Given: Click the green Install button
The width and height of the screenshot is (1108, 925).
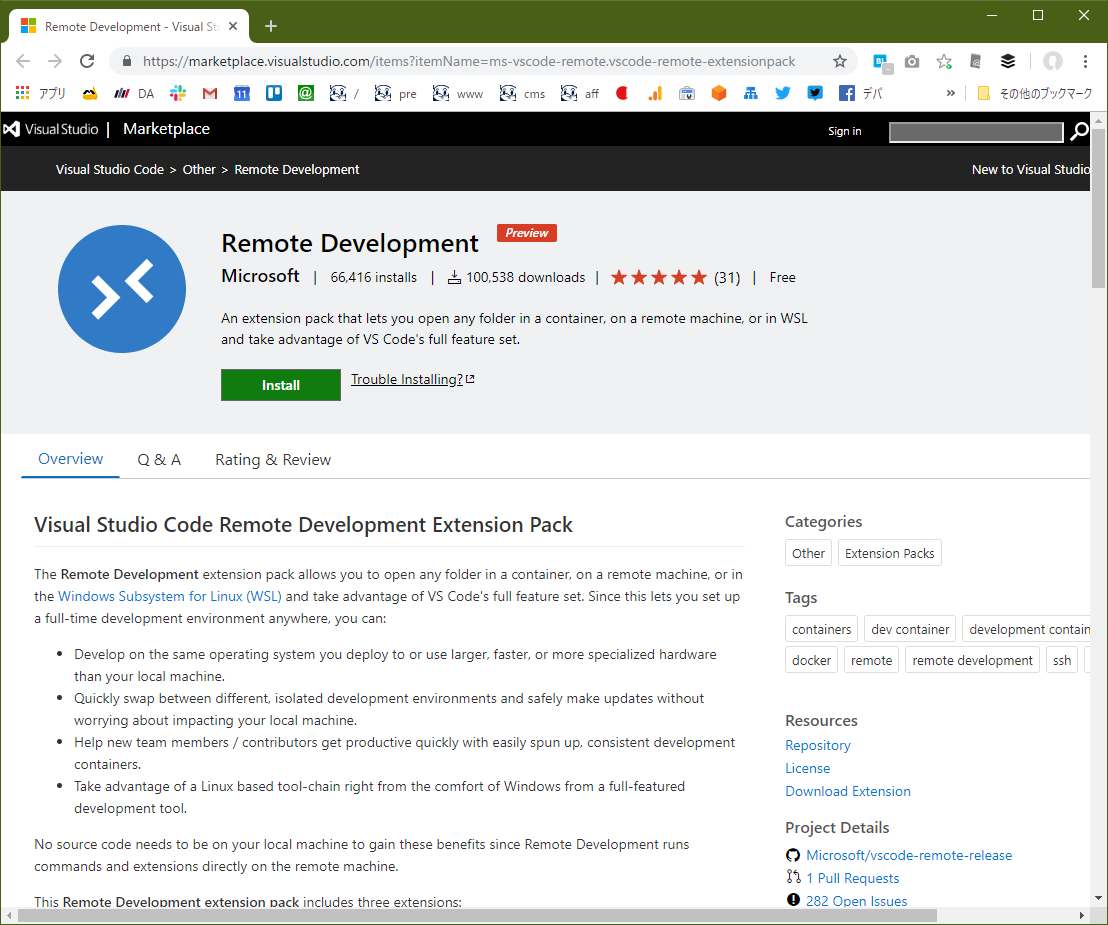Looking at the screenshot, I should pyautogui.click(x=281, y=385).
